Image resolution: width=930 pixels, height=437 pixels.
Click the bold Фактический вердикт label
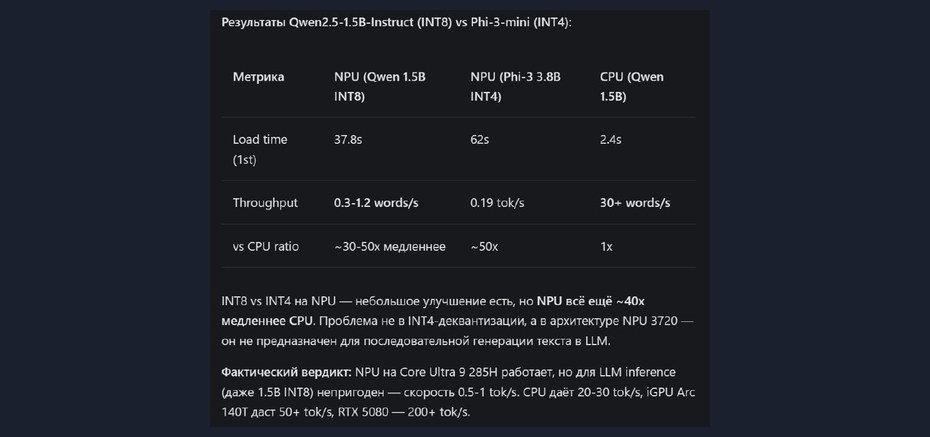[x=286, y=372]
